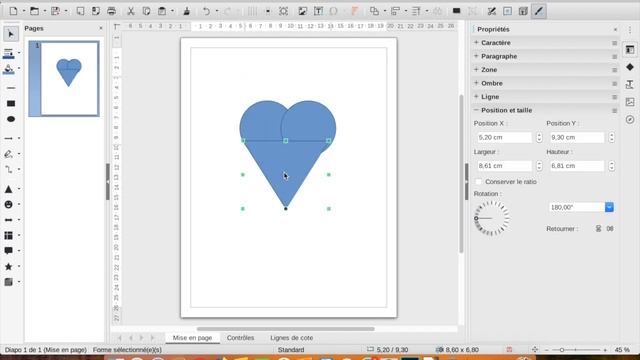Switch to the Lignes de cote tab

click(291, 338)
